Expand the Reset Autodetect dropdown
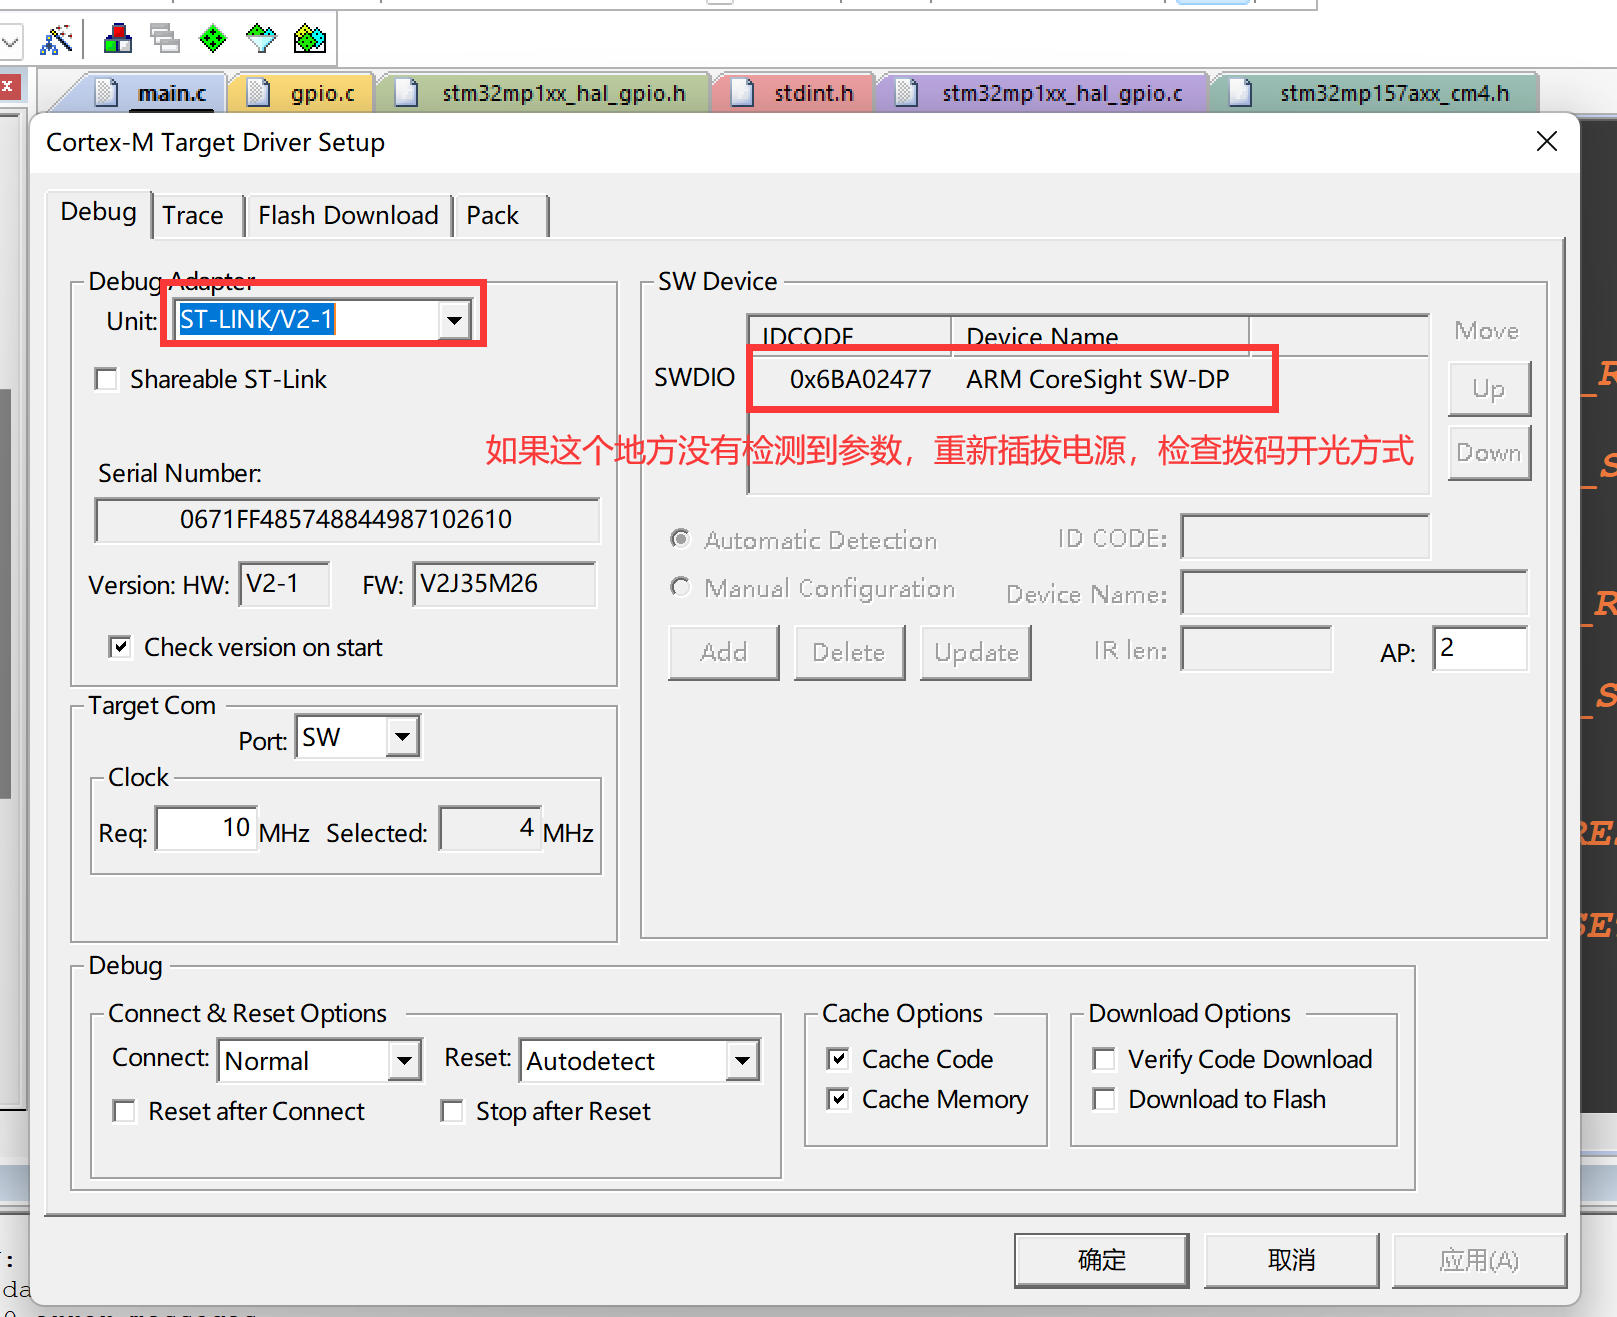The image size is (1617, 1317). [x=742, y=1061]
